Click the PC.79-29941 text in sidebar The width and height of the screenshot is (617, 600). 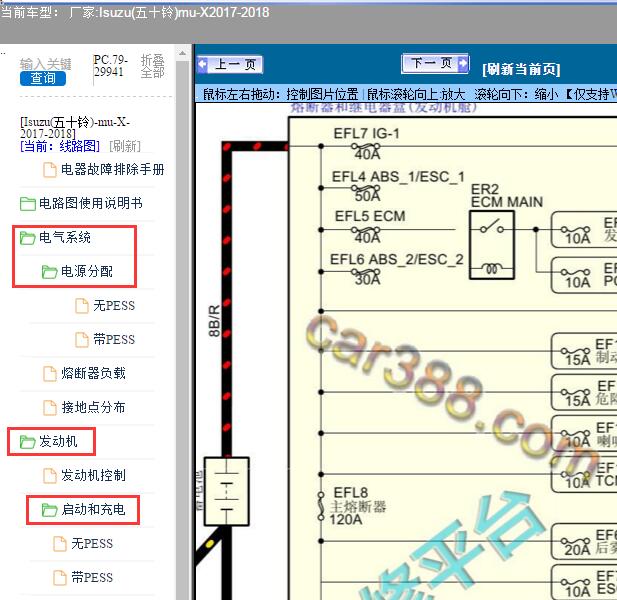(111, 66)
